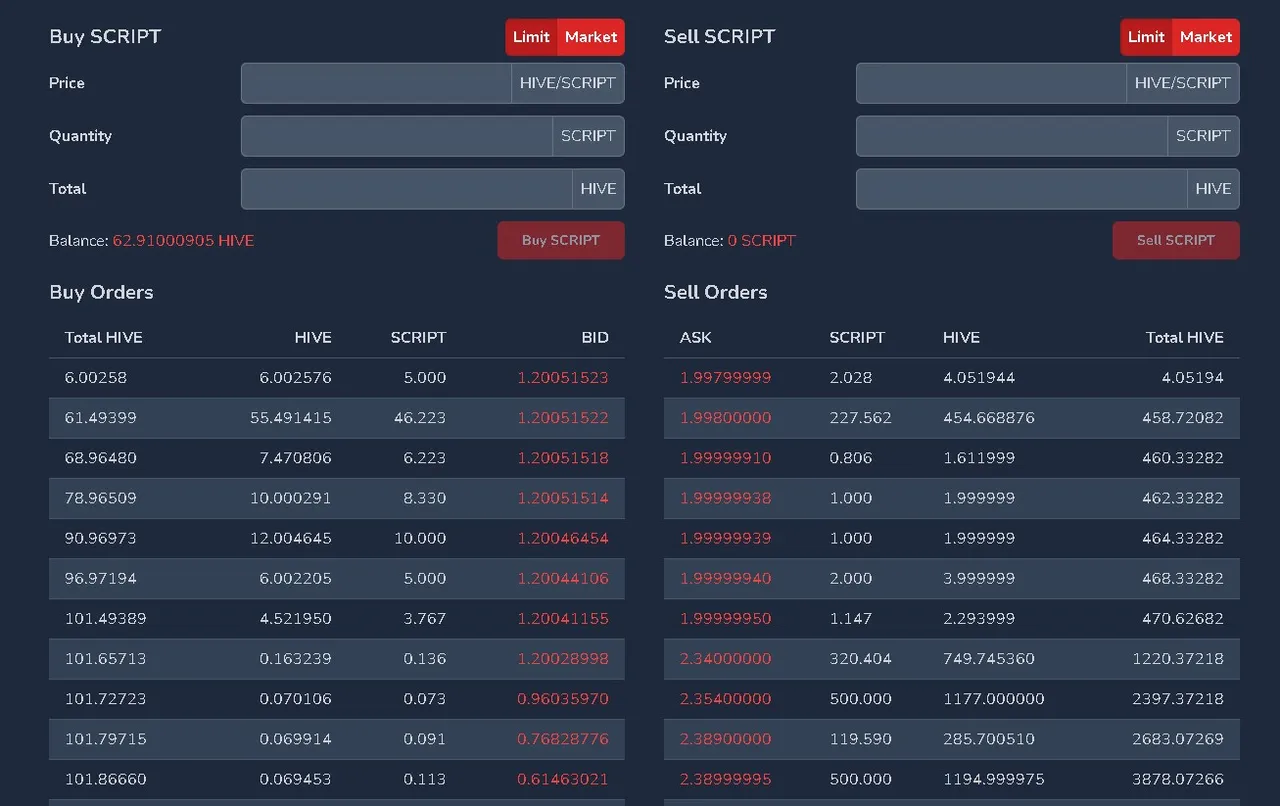Focus the Buy Total input field
1280x806 pixels.
pos(406,189)
